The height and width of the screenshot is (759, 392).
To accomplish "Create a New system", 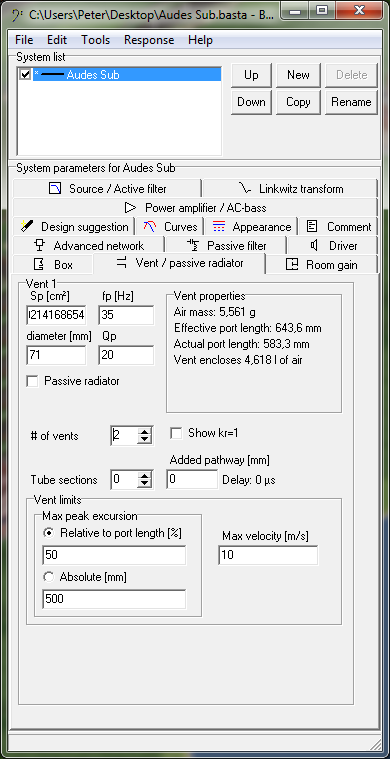I will click(x=298, y=75).
